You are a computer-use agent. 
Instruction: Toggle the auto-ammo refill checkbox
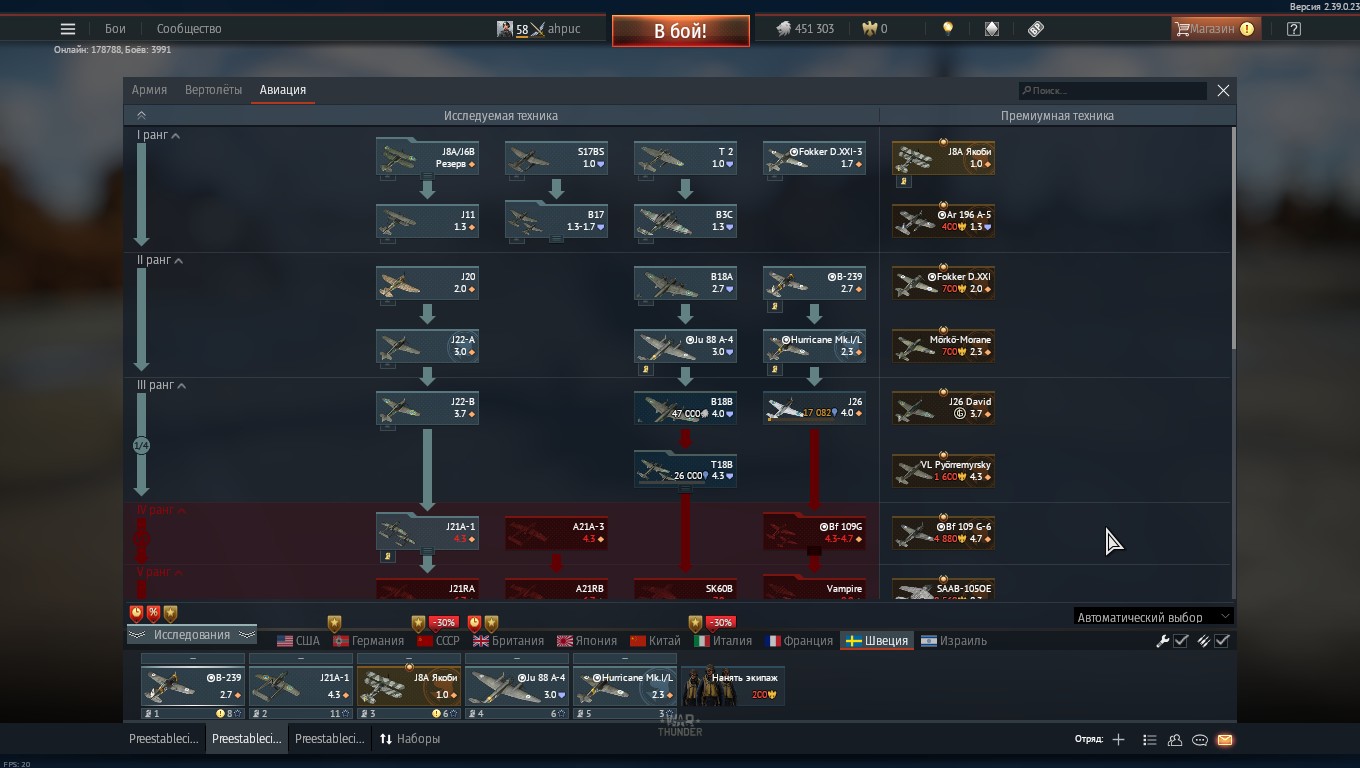(1222, 641)
